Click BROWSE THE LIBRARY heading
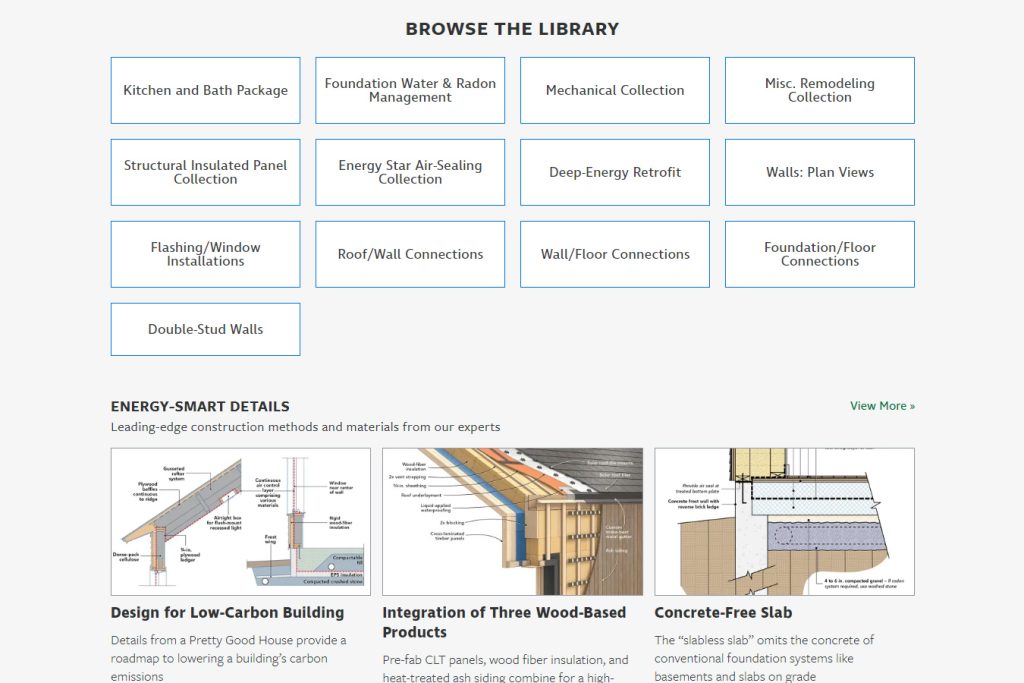This screenshot has width=1024, height=683. pos(512,29)
